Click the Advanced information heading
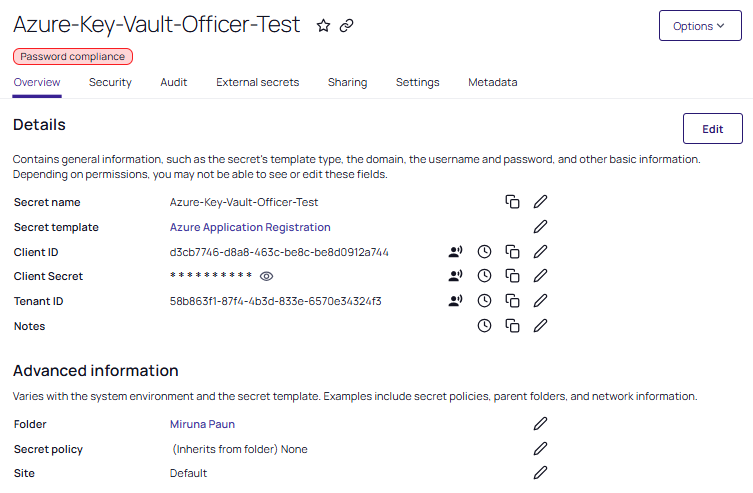The width and height of the screenshot is (753, 493). pos(96,371)
